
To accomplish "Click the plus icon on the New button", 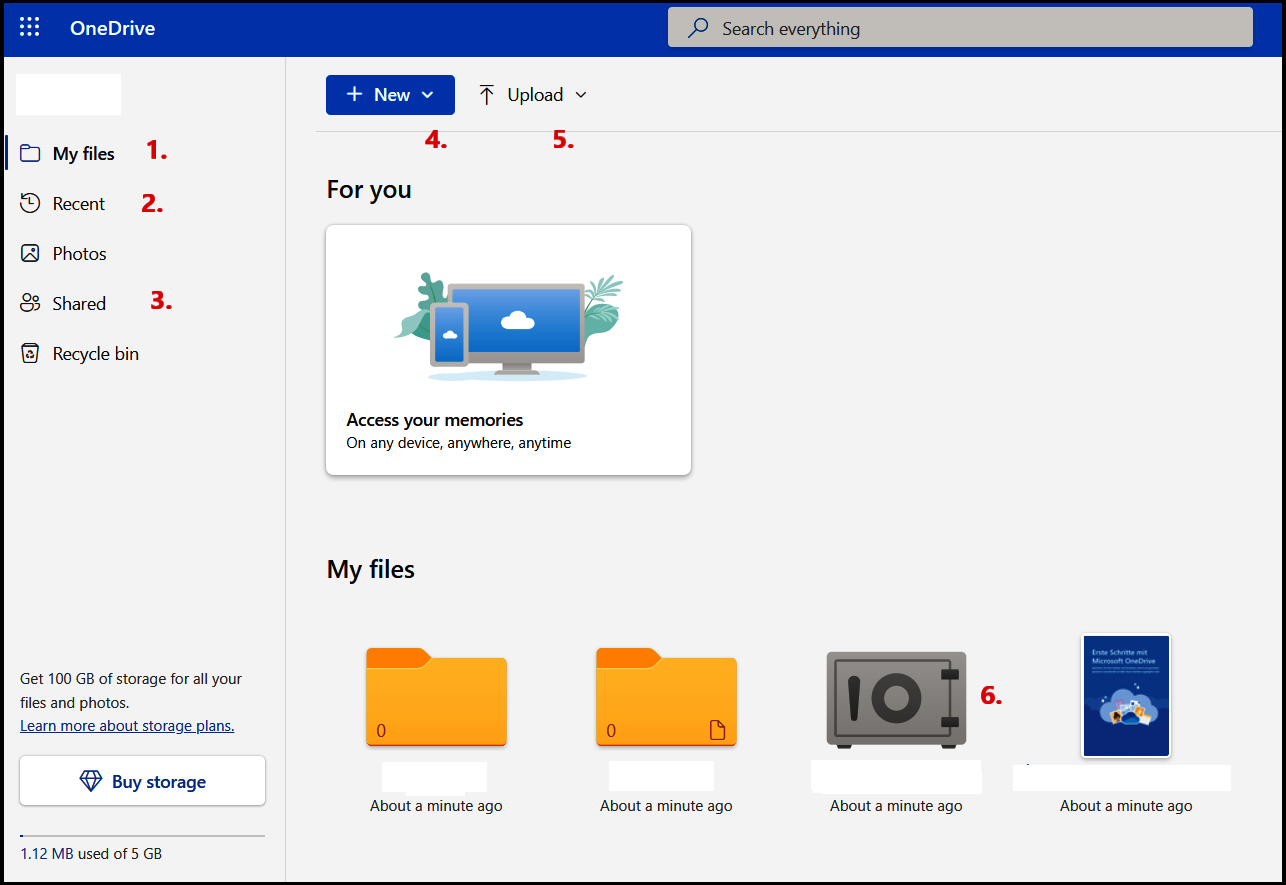I will pos(354,94).
